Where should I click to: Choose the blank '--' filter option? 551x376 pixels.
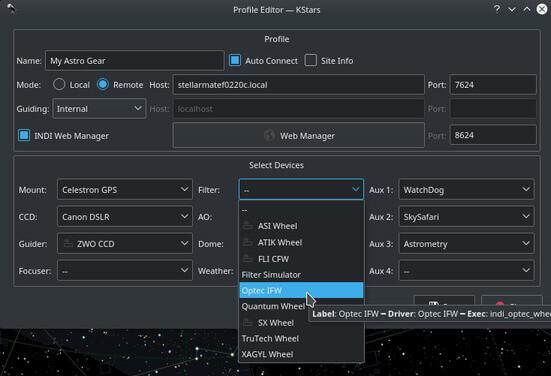301,210
